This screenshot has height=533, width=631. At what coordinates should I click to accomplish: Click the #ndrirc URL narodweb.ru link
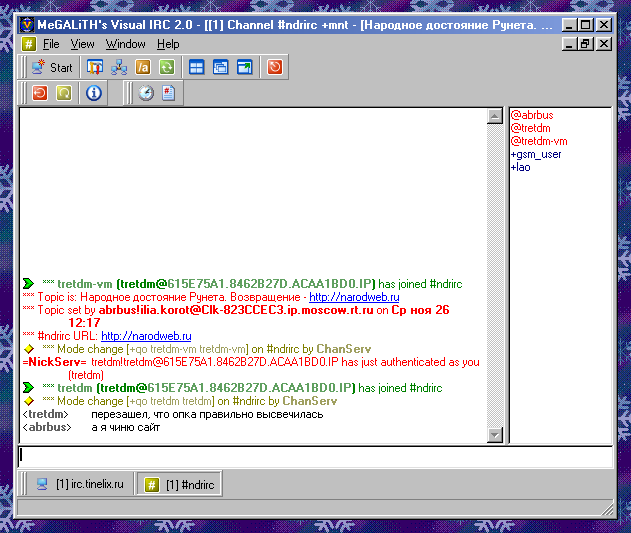(146, 336)
